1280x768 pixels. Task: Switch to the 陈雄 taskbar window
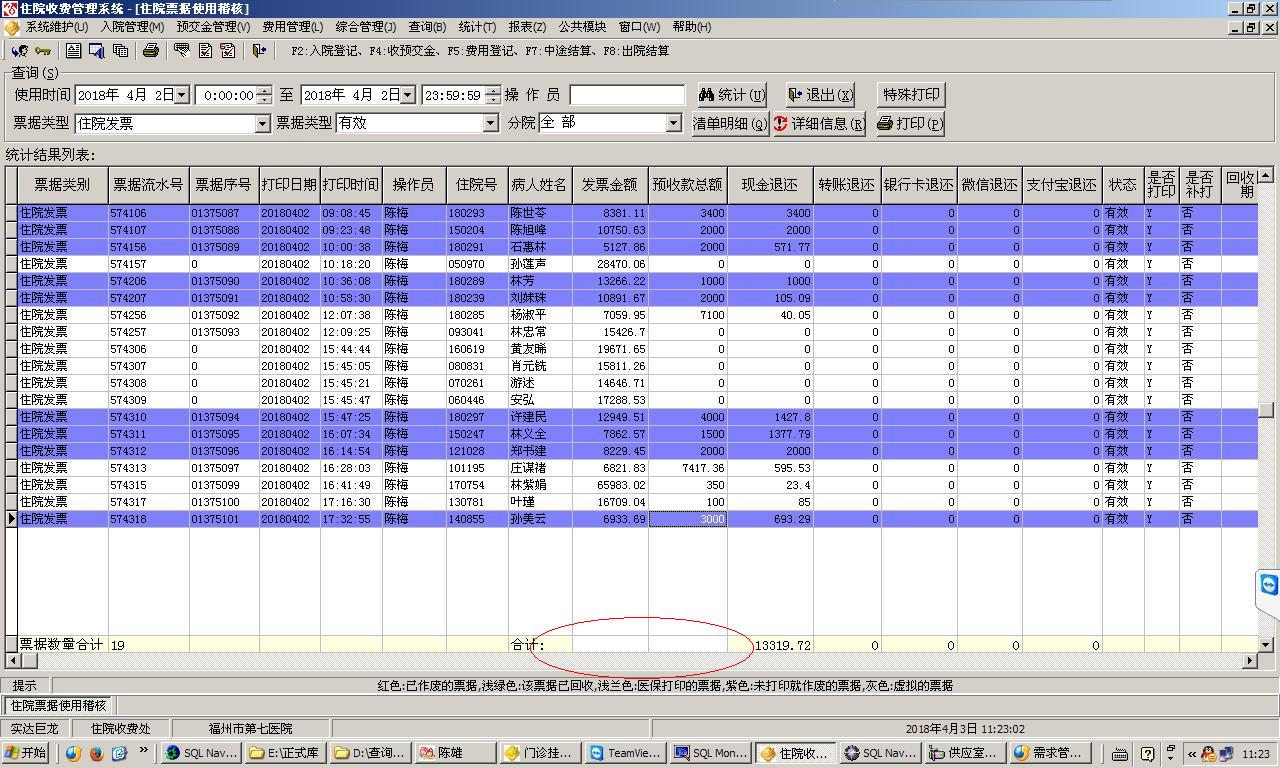point(455,753)
